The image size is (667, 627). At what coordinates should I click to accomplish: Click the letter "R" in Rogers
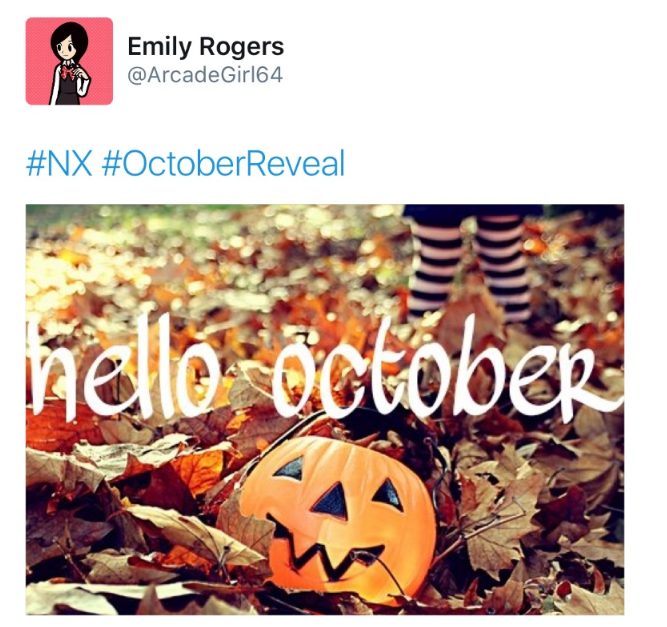[207, 46]
